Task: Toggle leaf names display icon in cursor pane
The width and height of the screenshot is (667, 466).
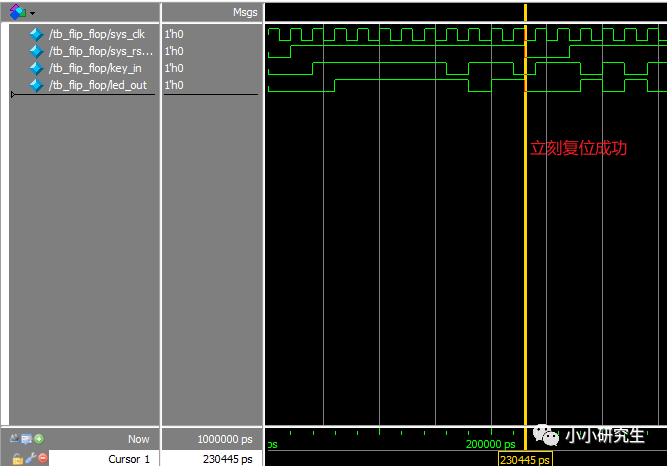Action: [x=14, y=438]
